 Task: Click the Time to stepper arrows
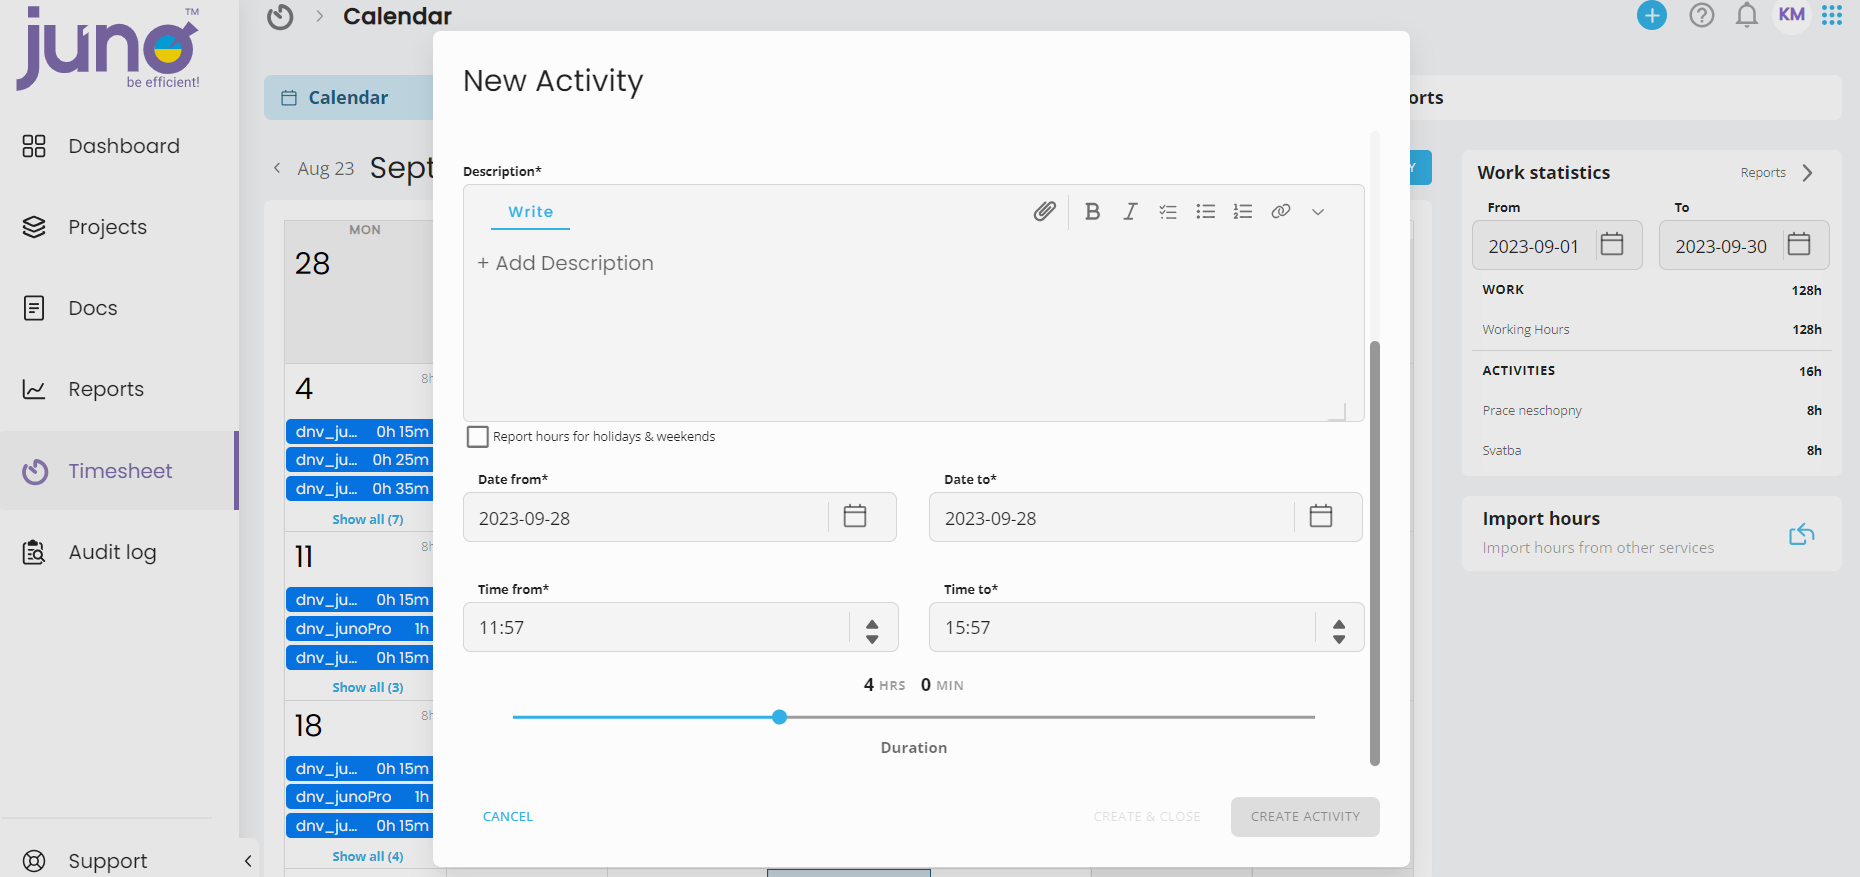1339,630
